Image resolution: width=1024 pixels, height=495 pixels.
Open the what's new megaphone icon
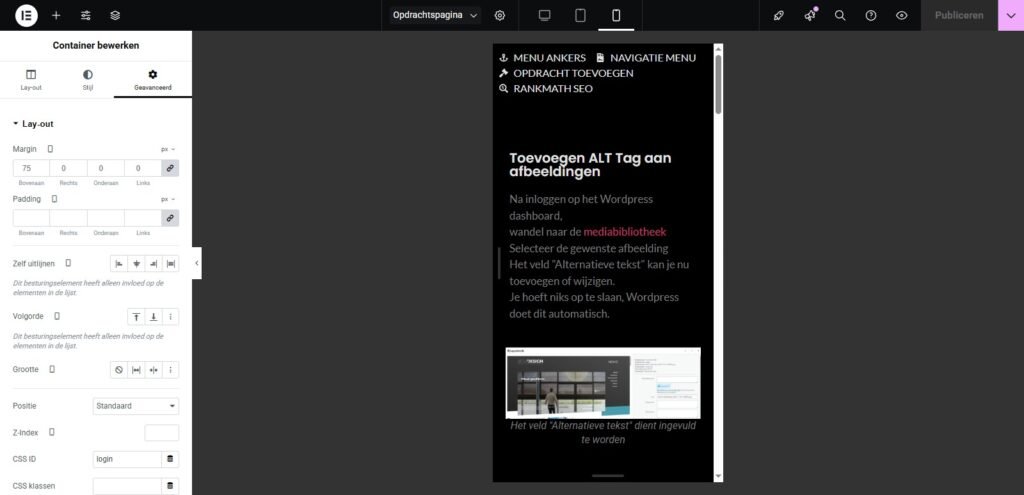click(810, 15)
